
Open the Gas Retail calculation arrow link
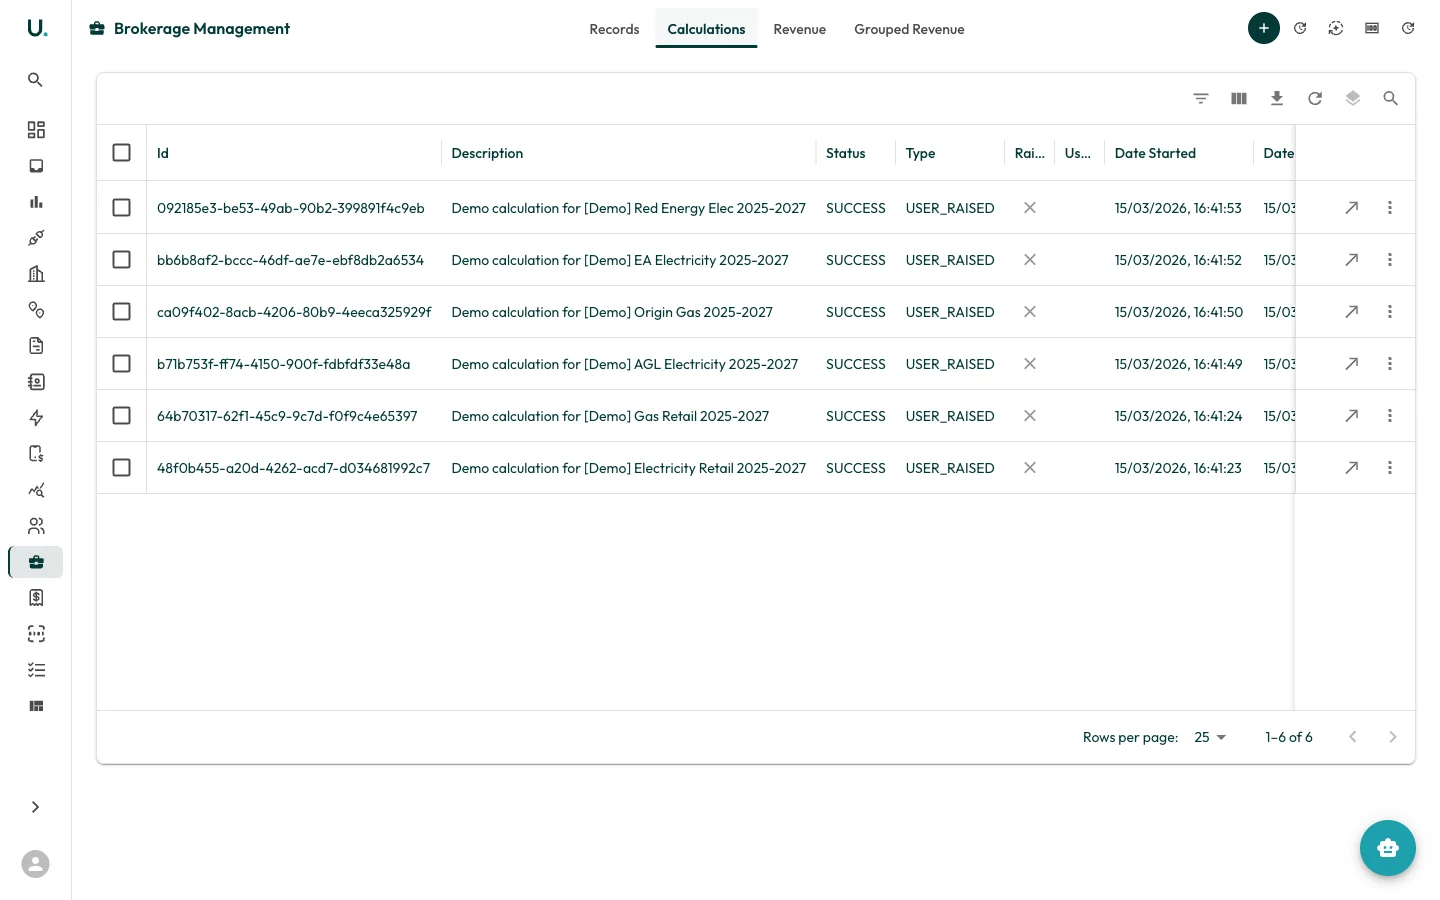1352,416
